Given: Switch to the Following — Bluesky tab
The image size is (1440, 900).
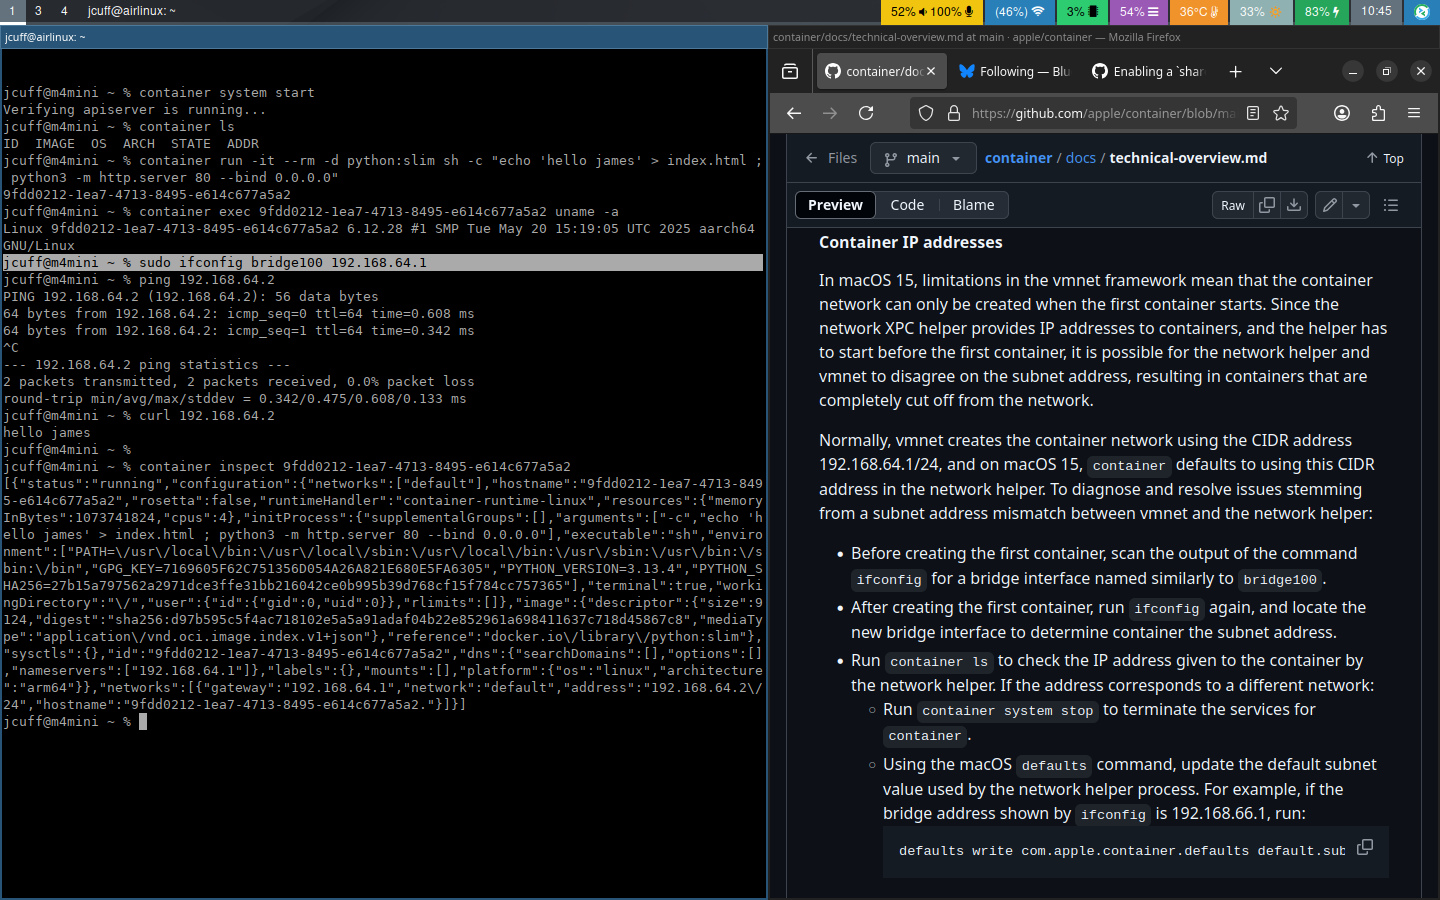Looking at the screenshot, I should pyautogui.click(x=1015, y=71).
